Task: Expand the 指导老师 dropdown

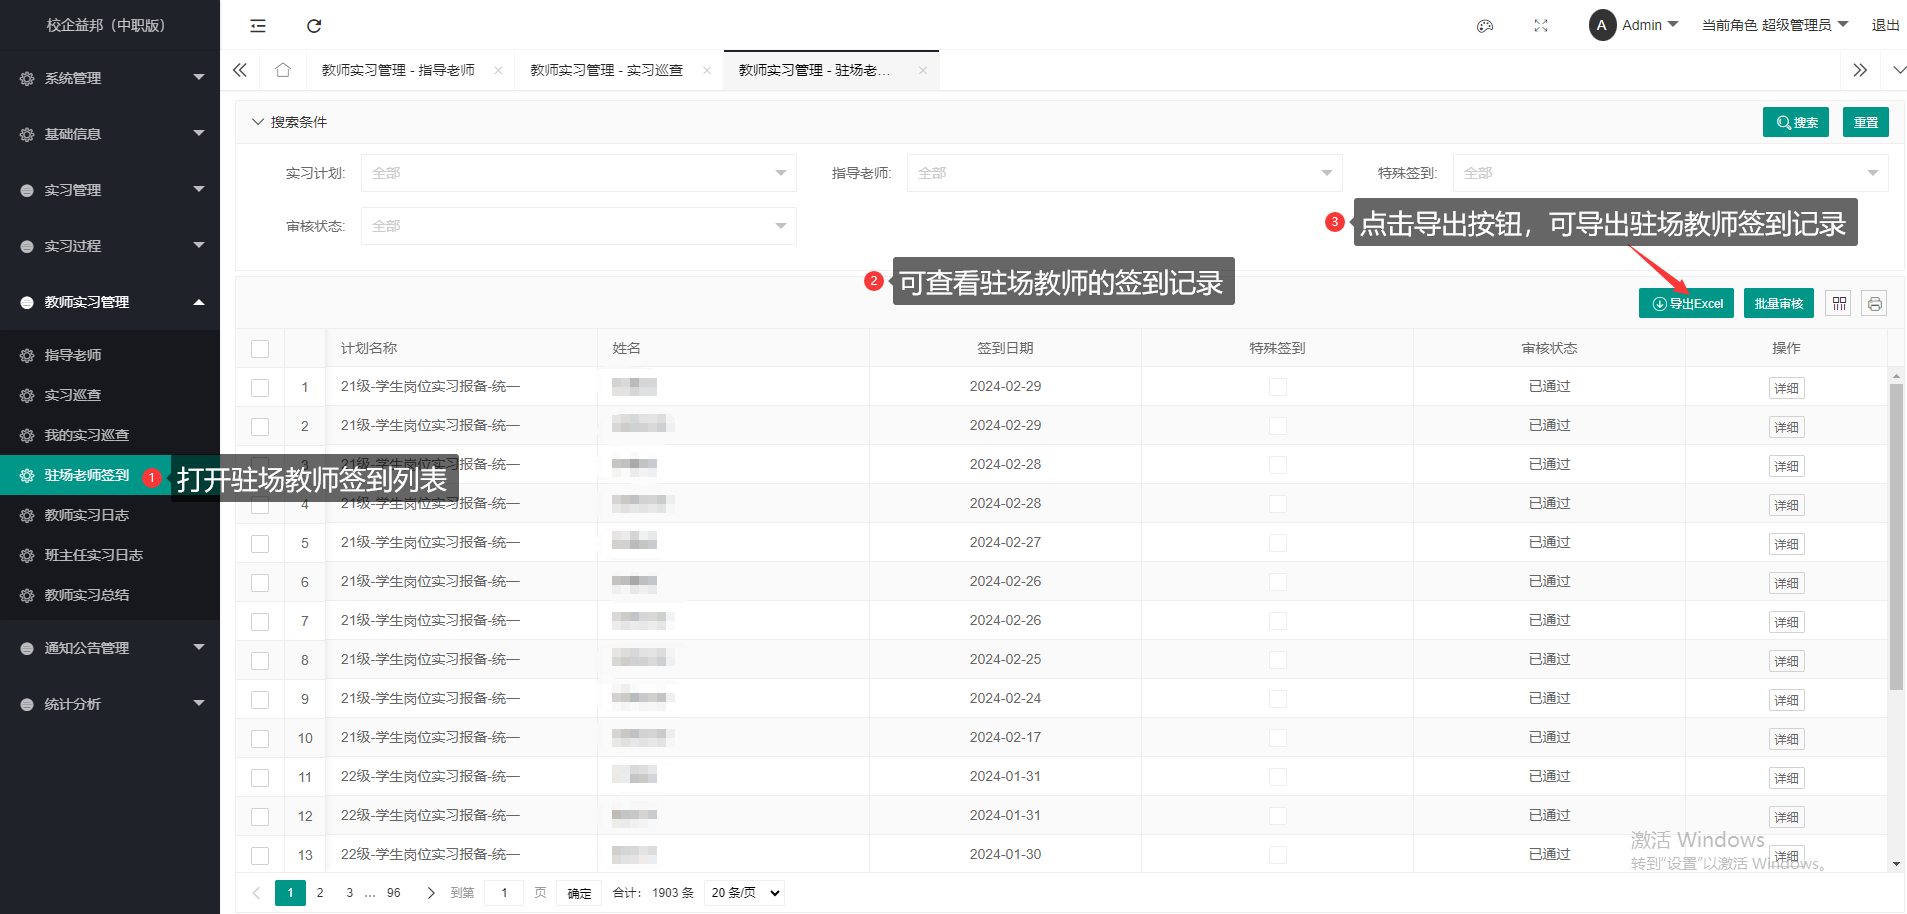Action: click(x=1124, y=173)
